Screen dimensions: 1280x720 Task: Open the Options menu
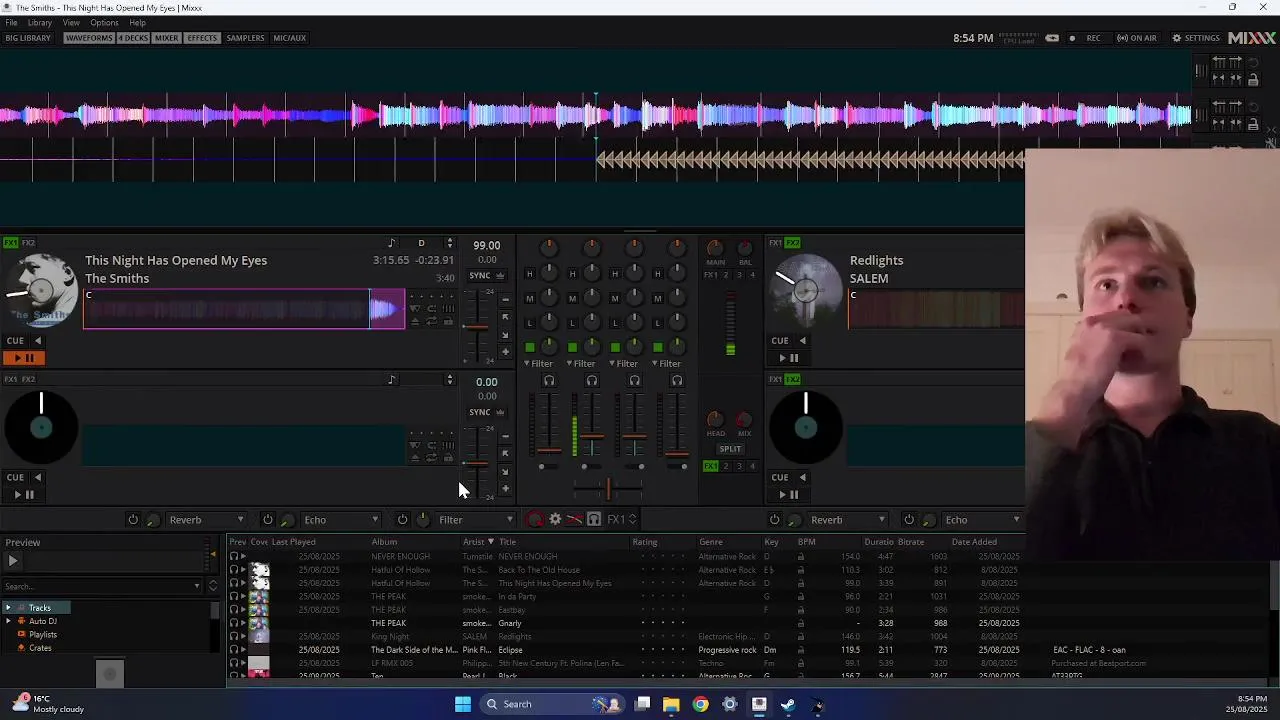(x=104, y=23)
